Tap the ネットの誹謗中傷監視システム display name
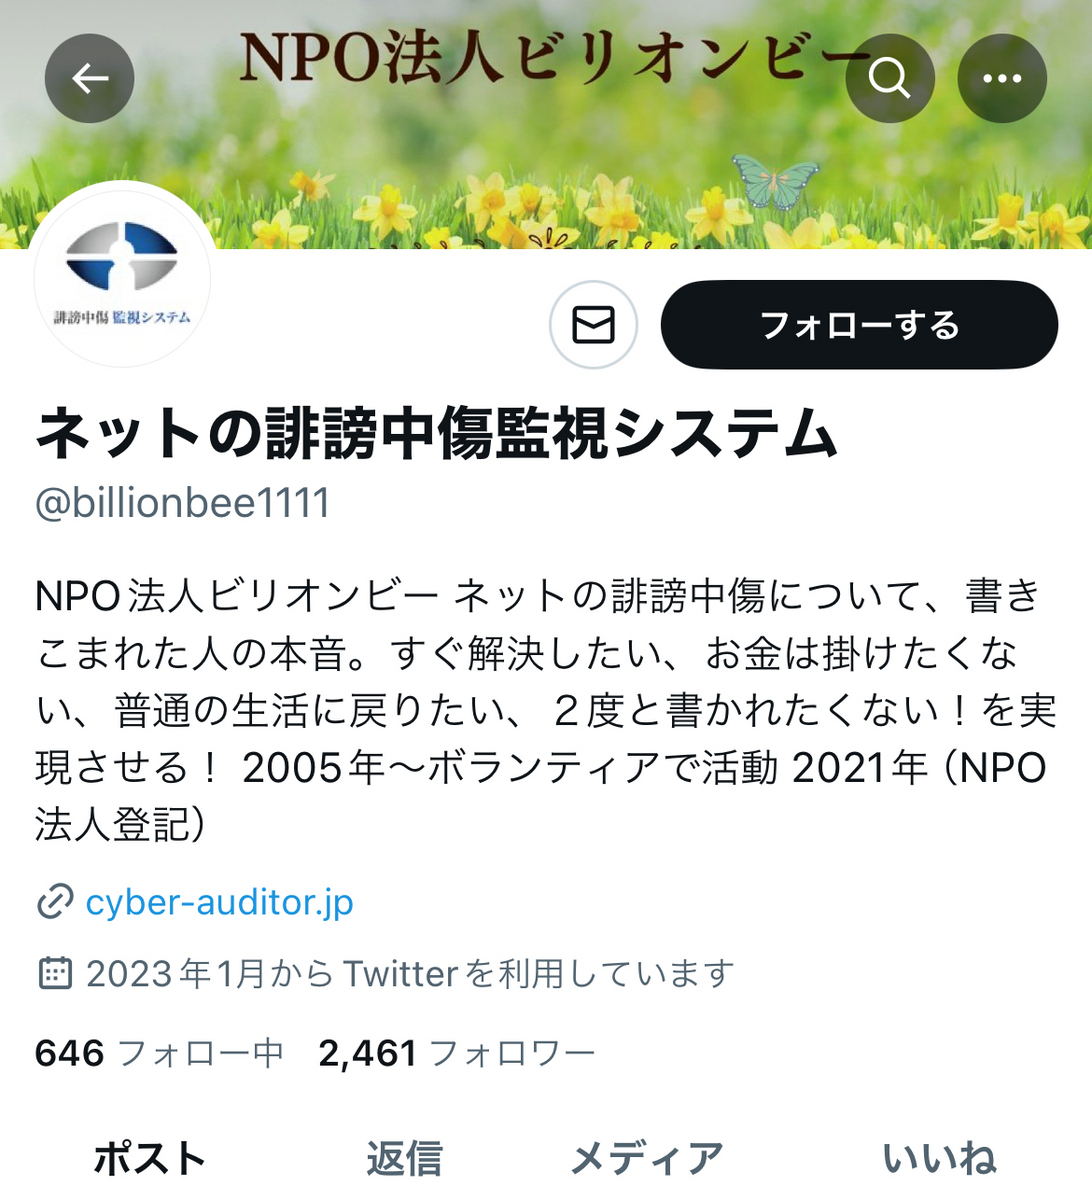Viewport: 1092px width, 1200px height. click(x=436, y=433)
